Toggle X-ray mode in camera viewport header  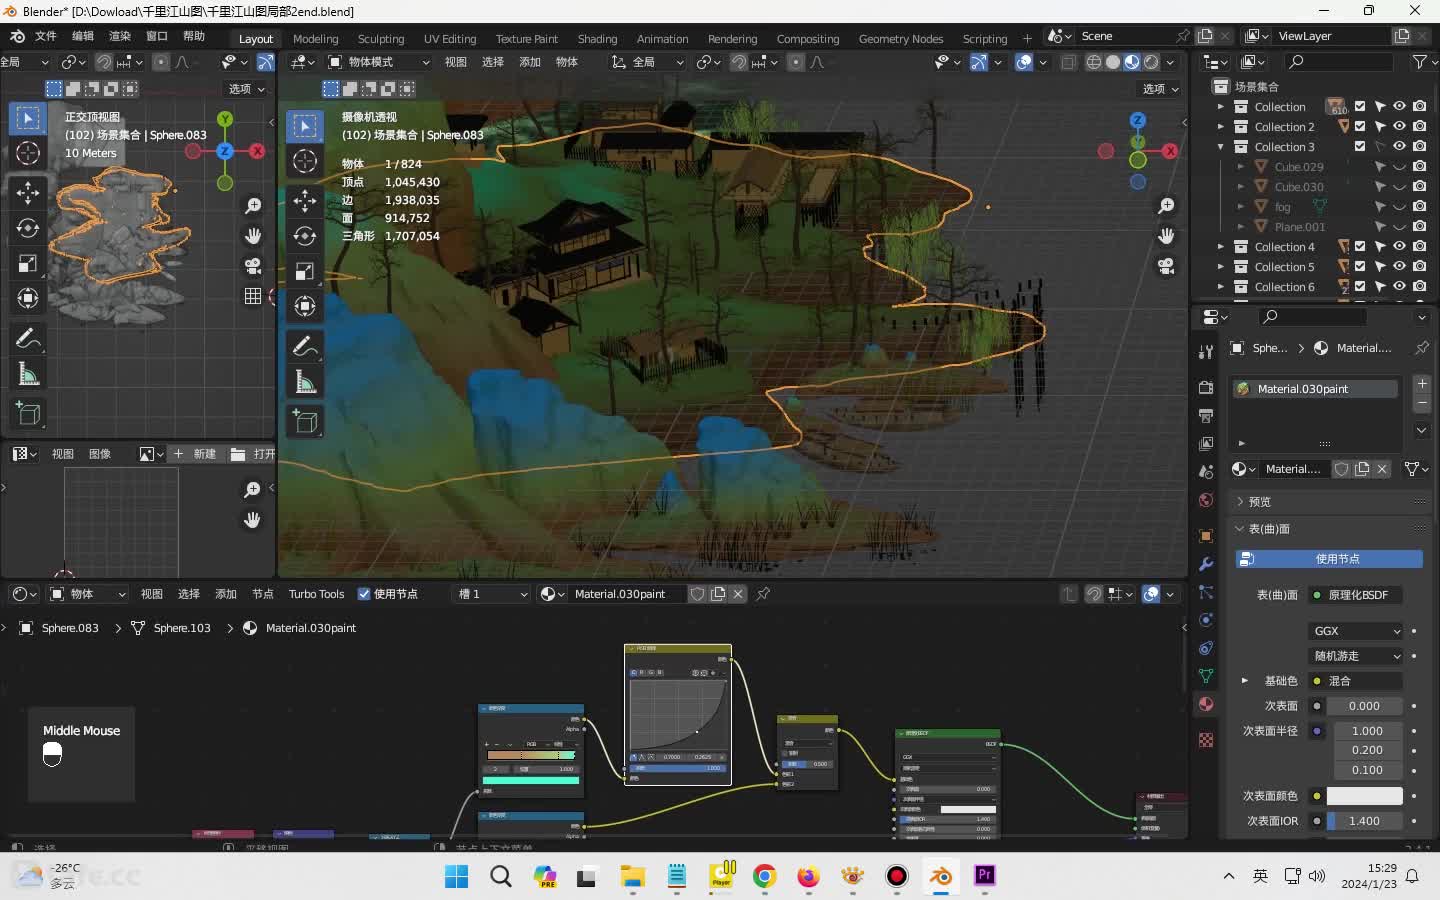click(1068, 62)
